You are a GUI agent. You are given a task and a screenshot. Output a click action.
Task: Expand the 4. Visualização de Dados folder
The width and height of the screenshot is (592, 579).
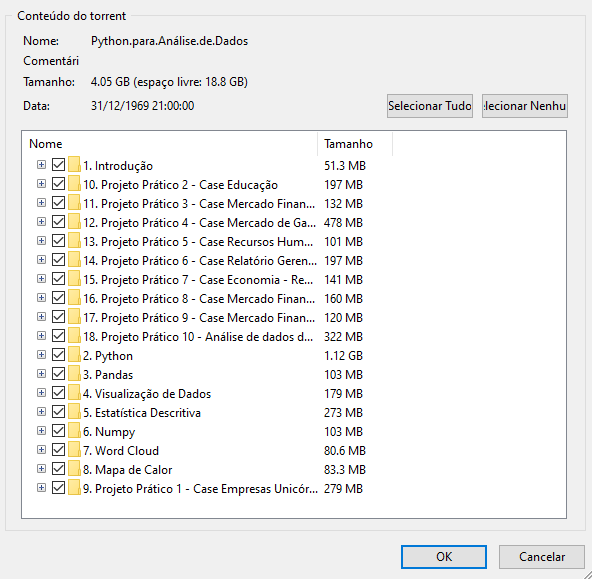[42, 393]
